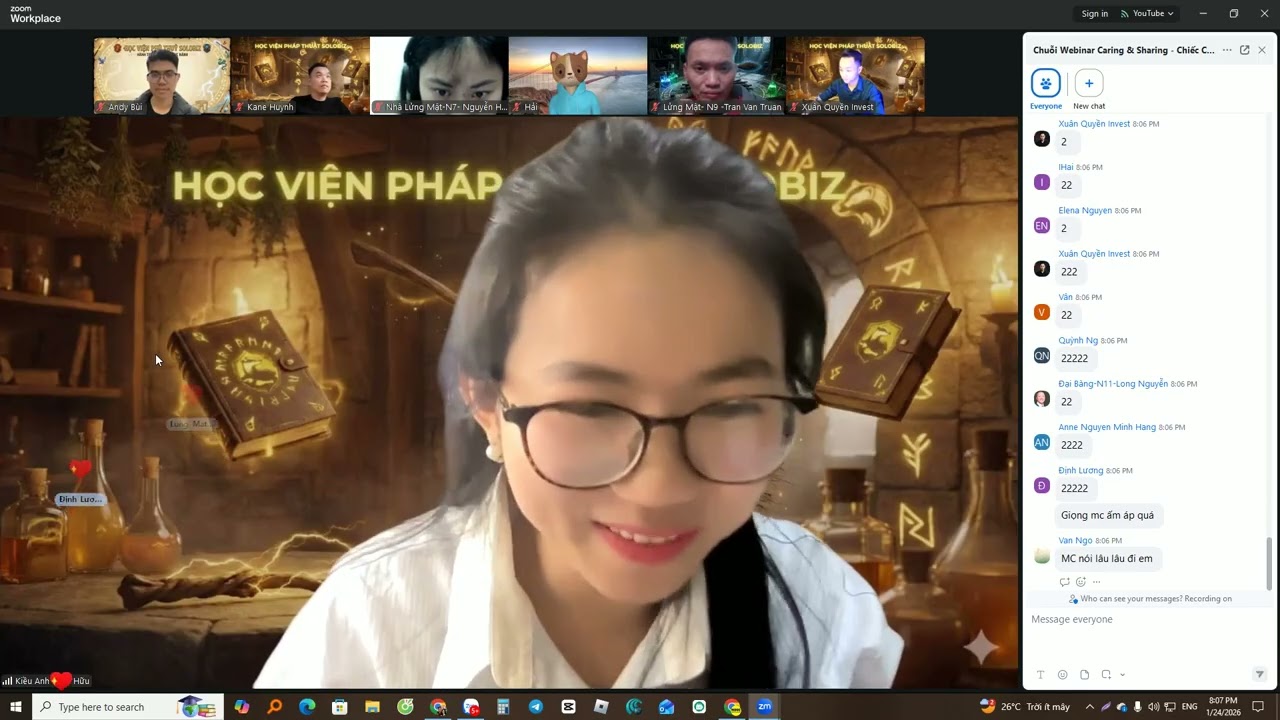This screenshot has width=1280, height=720.
Task: Send the chat message
Action: 1260,675
